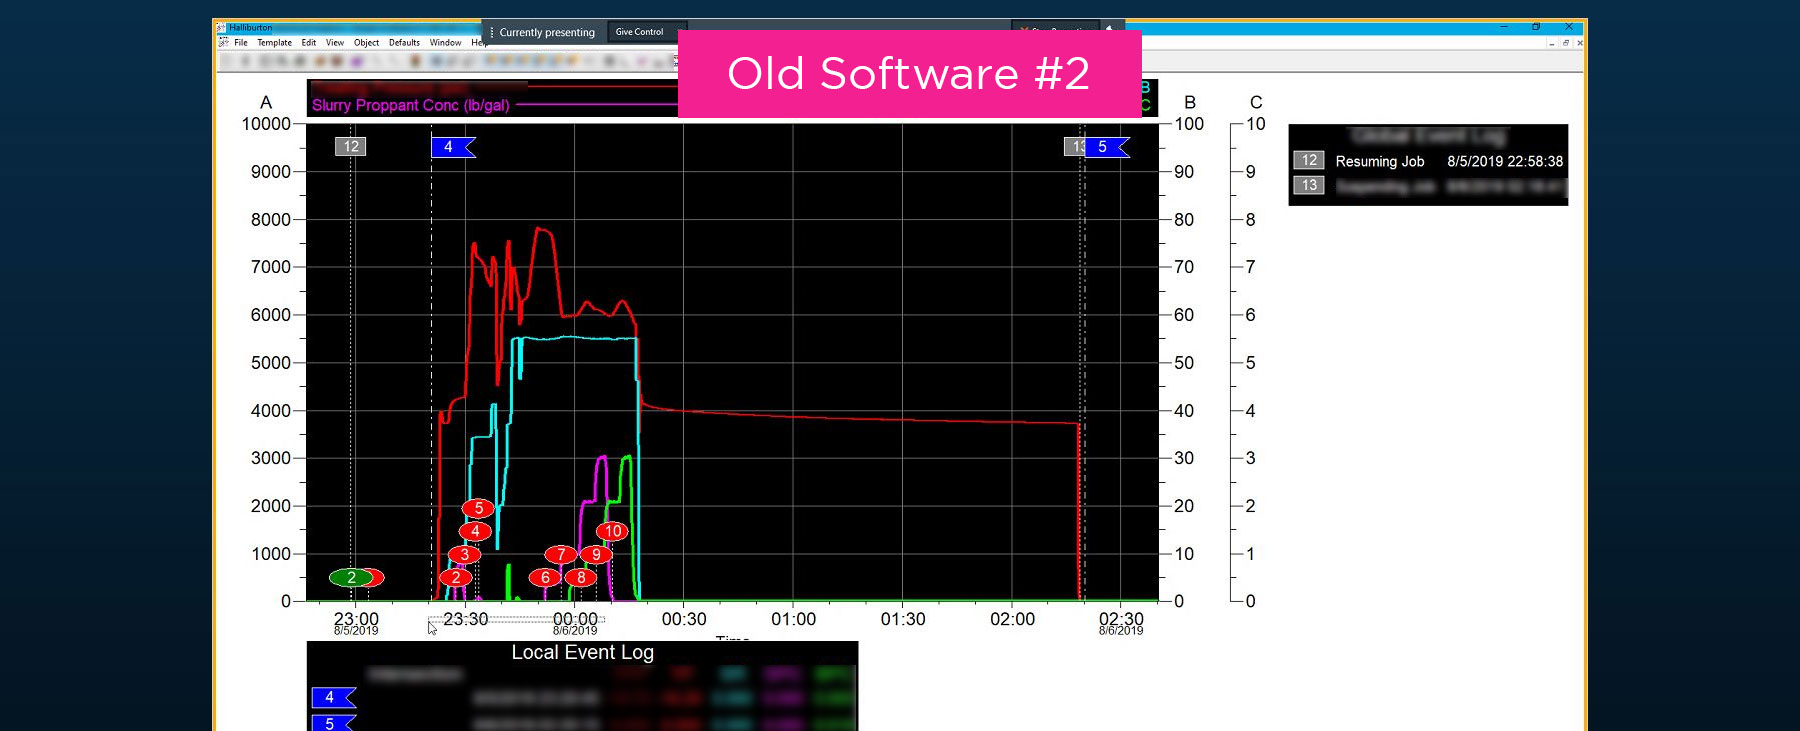The height and width of the screenshot is (731, 1800).
Task: Open the Defaults menu
Action: click(x=404, y=43)
